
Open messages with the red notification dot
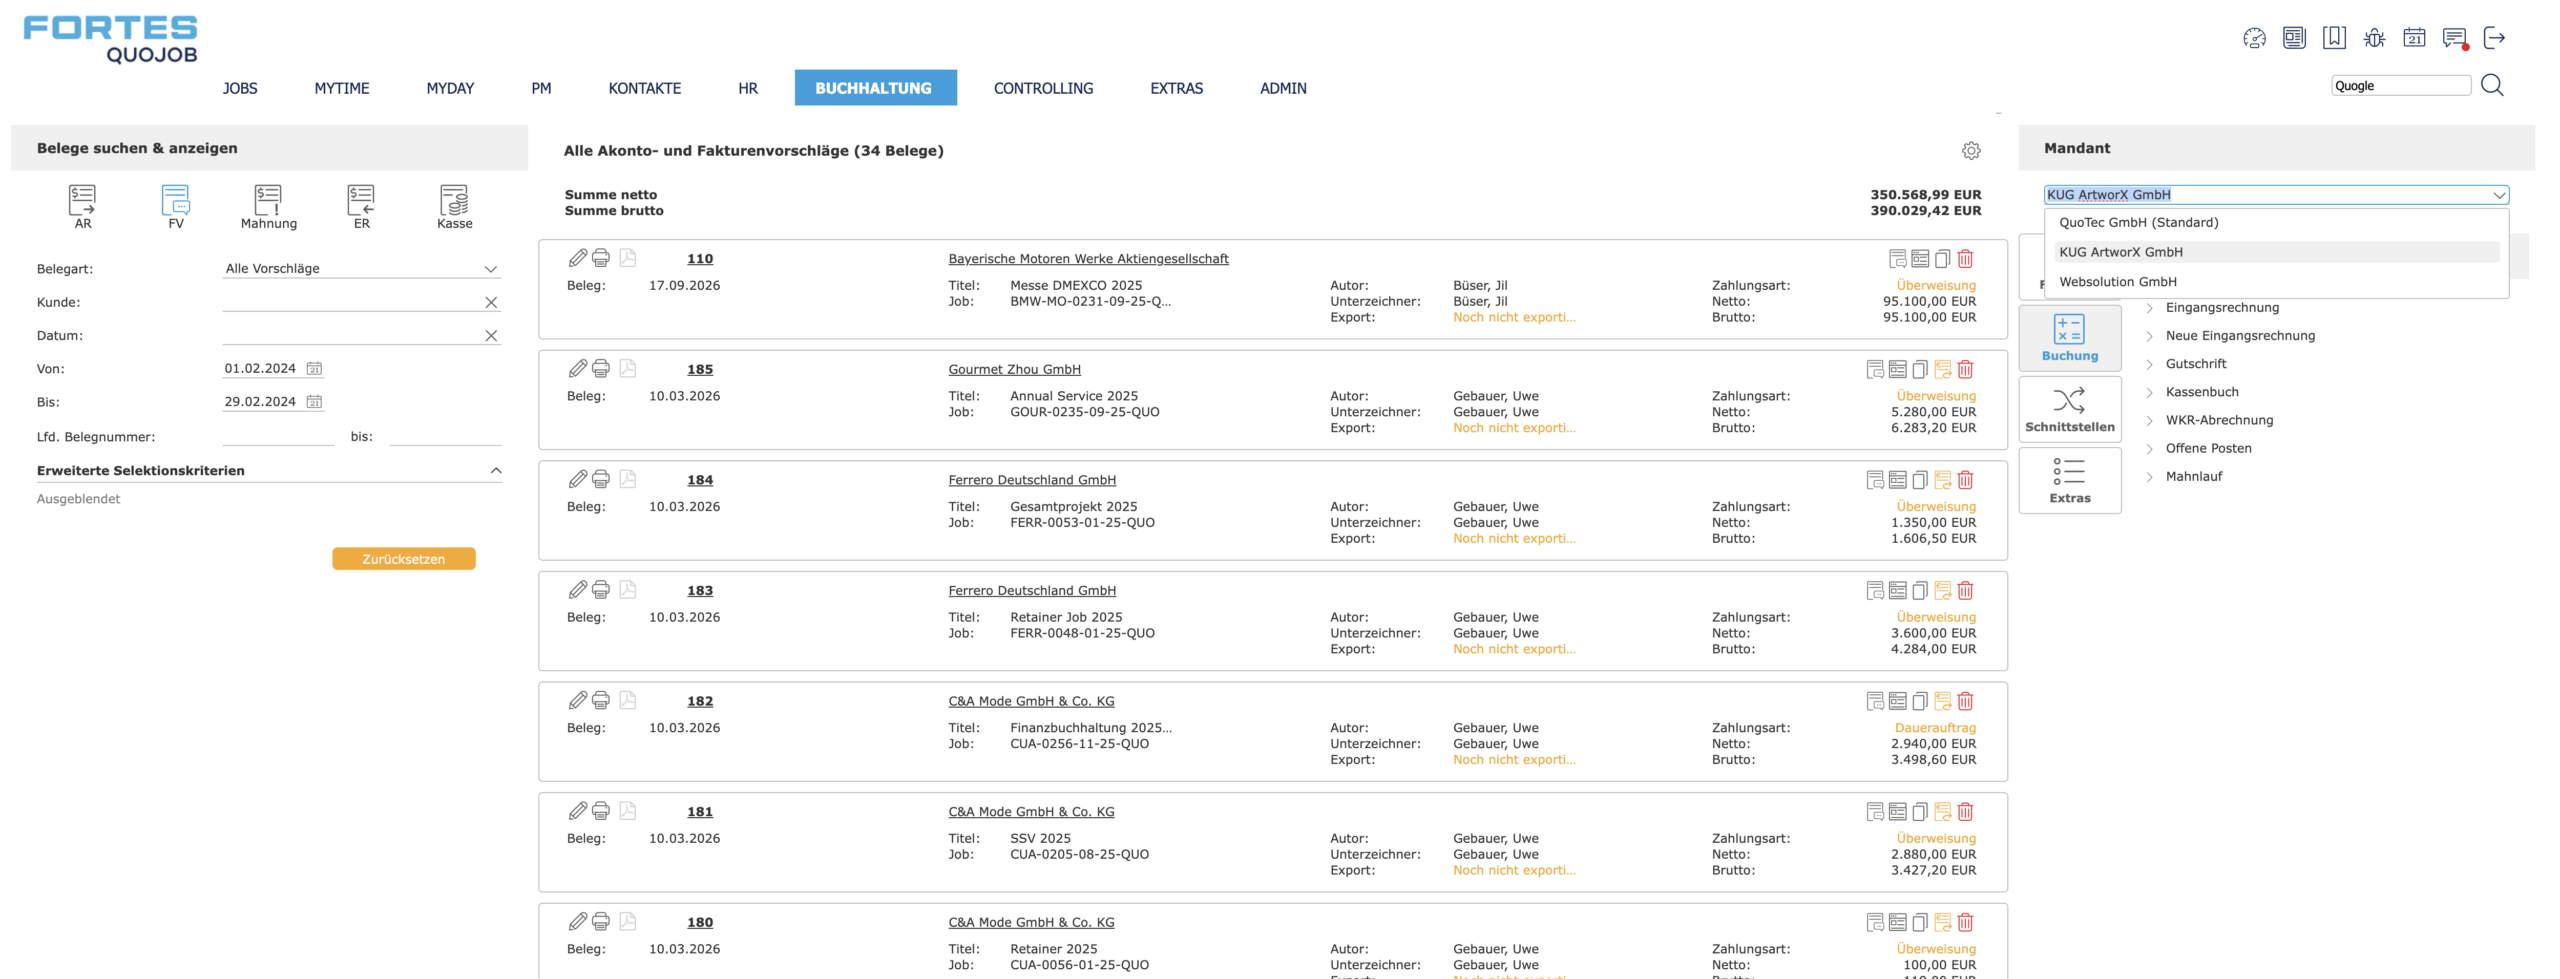point(2454,38)
